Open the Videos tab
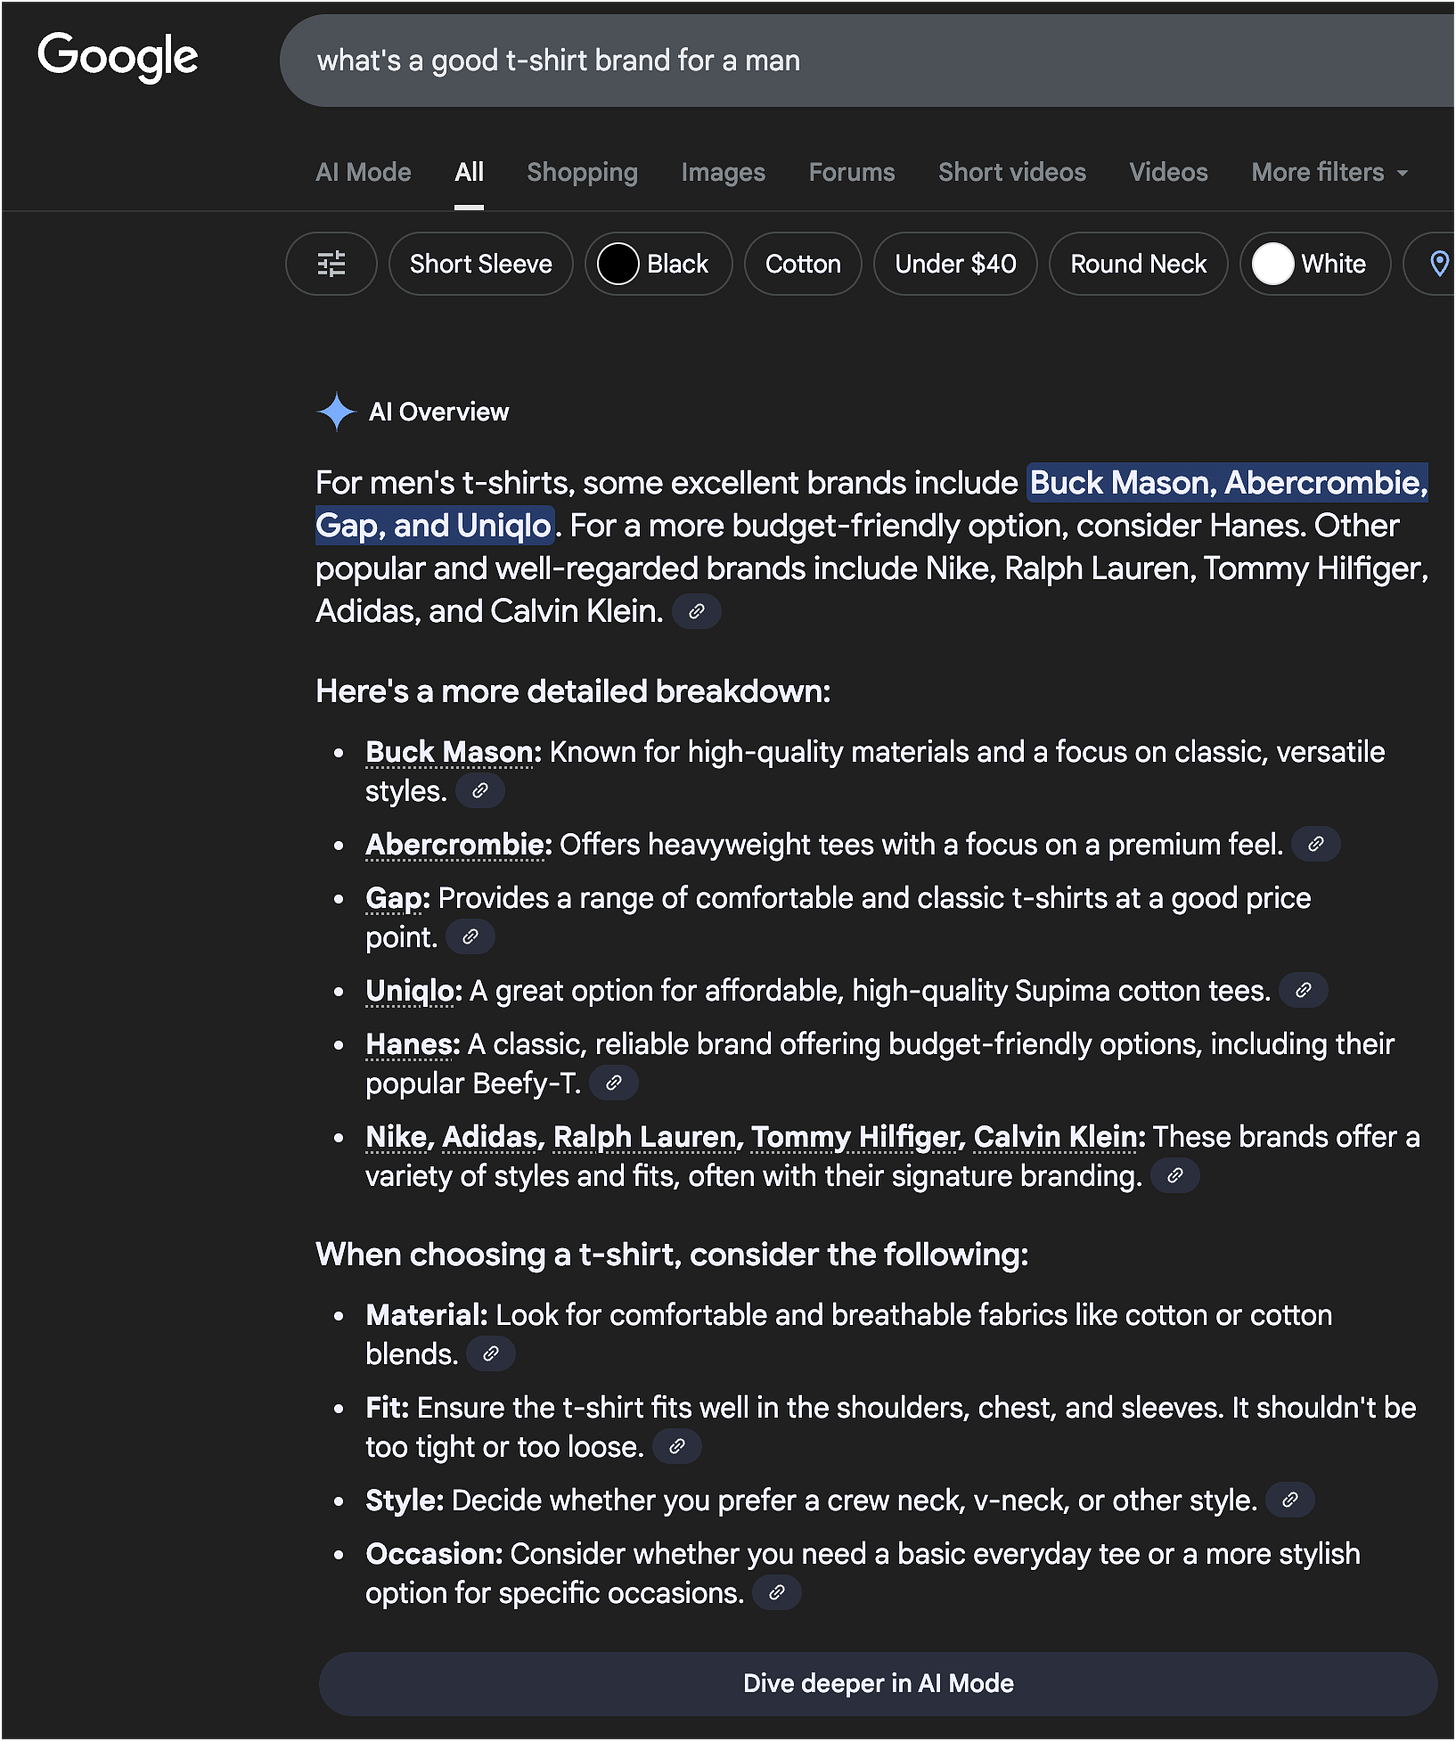 1169,173
